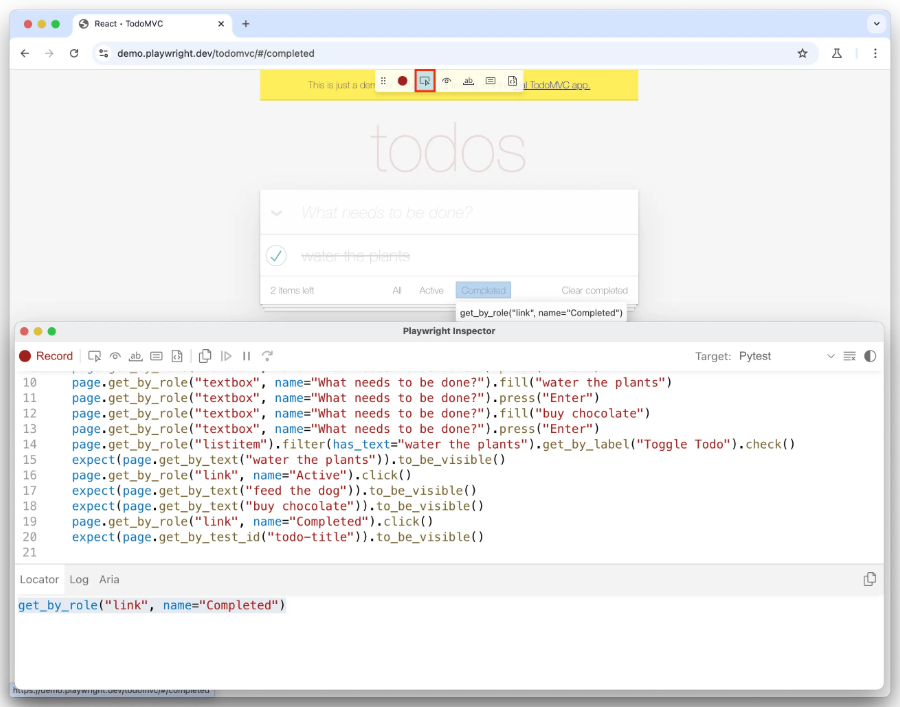Click the Record button in Playwright Inspector

[46, 356]
